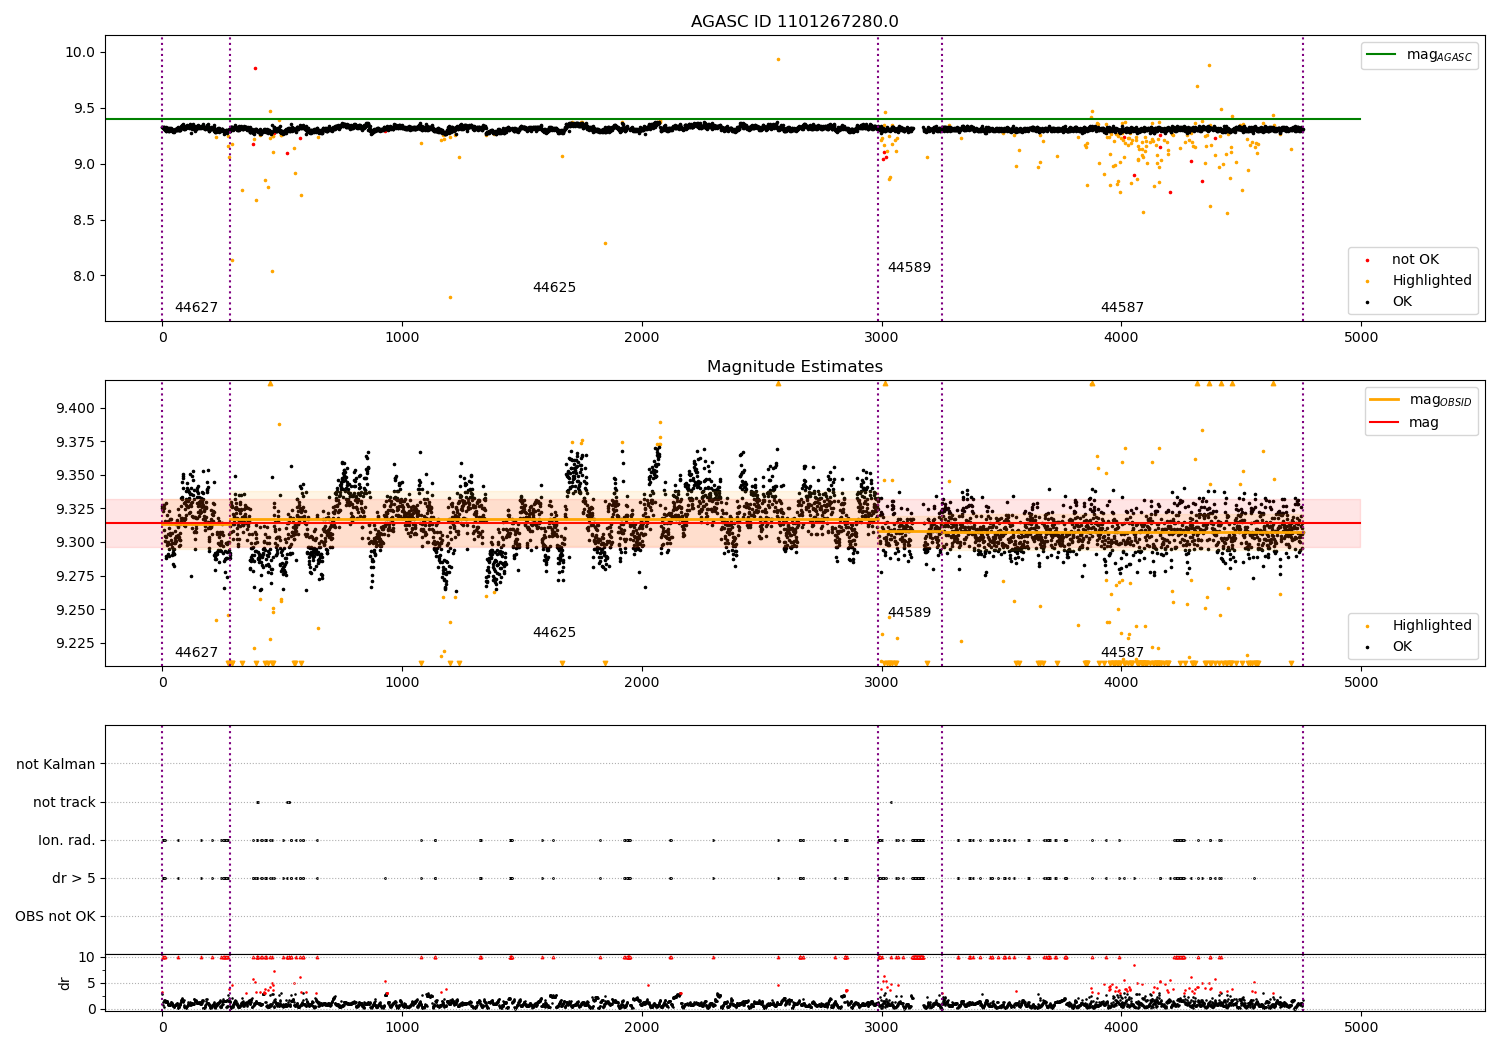Click the 'dr > 5' row label

pos(74,879)
